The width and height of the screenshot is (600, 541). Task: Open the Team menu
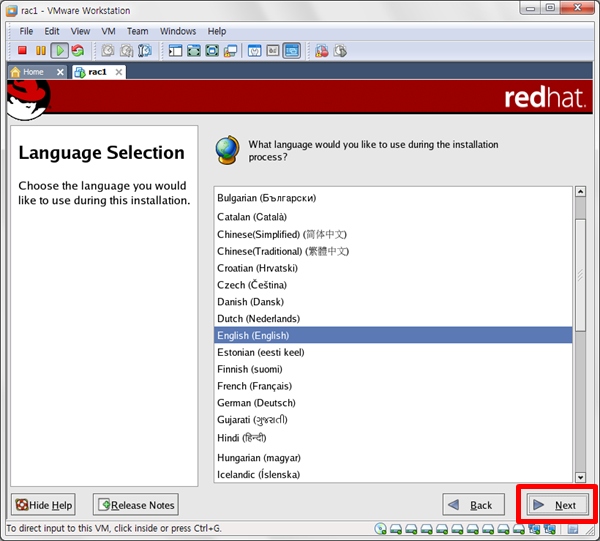click(137, 31)
